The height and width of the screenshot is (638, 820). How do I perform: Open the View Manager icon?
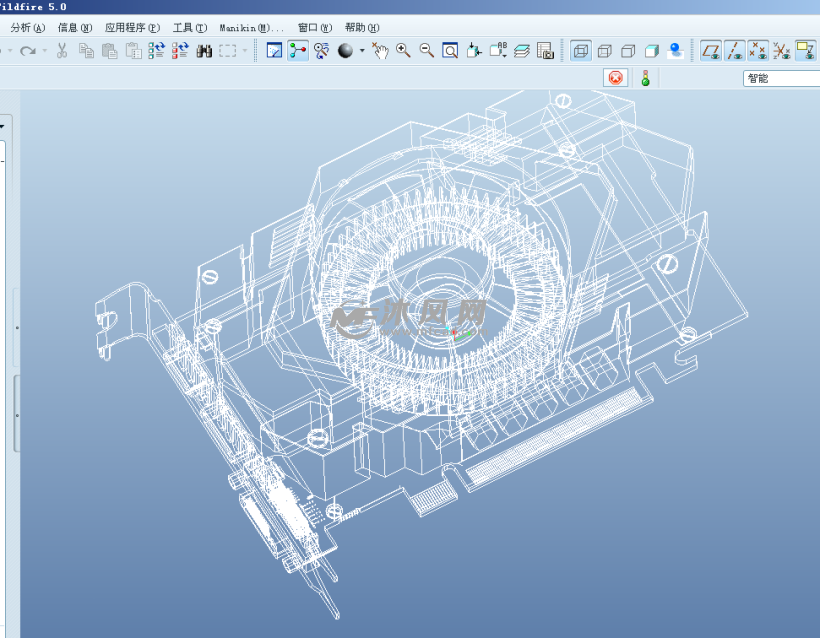pos(545,50)
